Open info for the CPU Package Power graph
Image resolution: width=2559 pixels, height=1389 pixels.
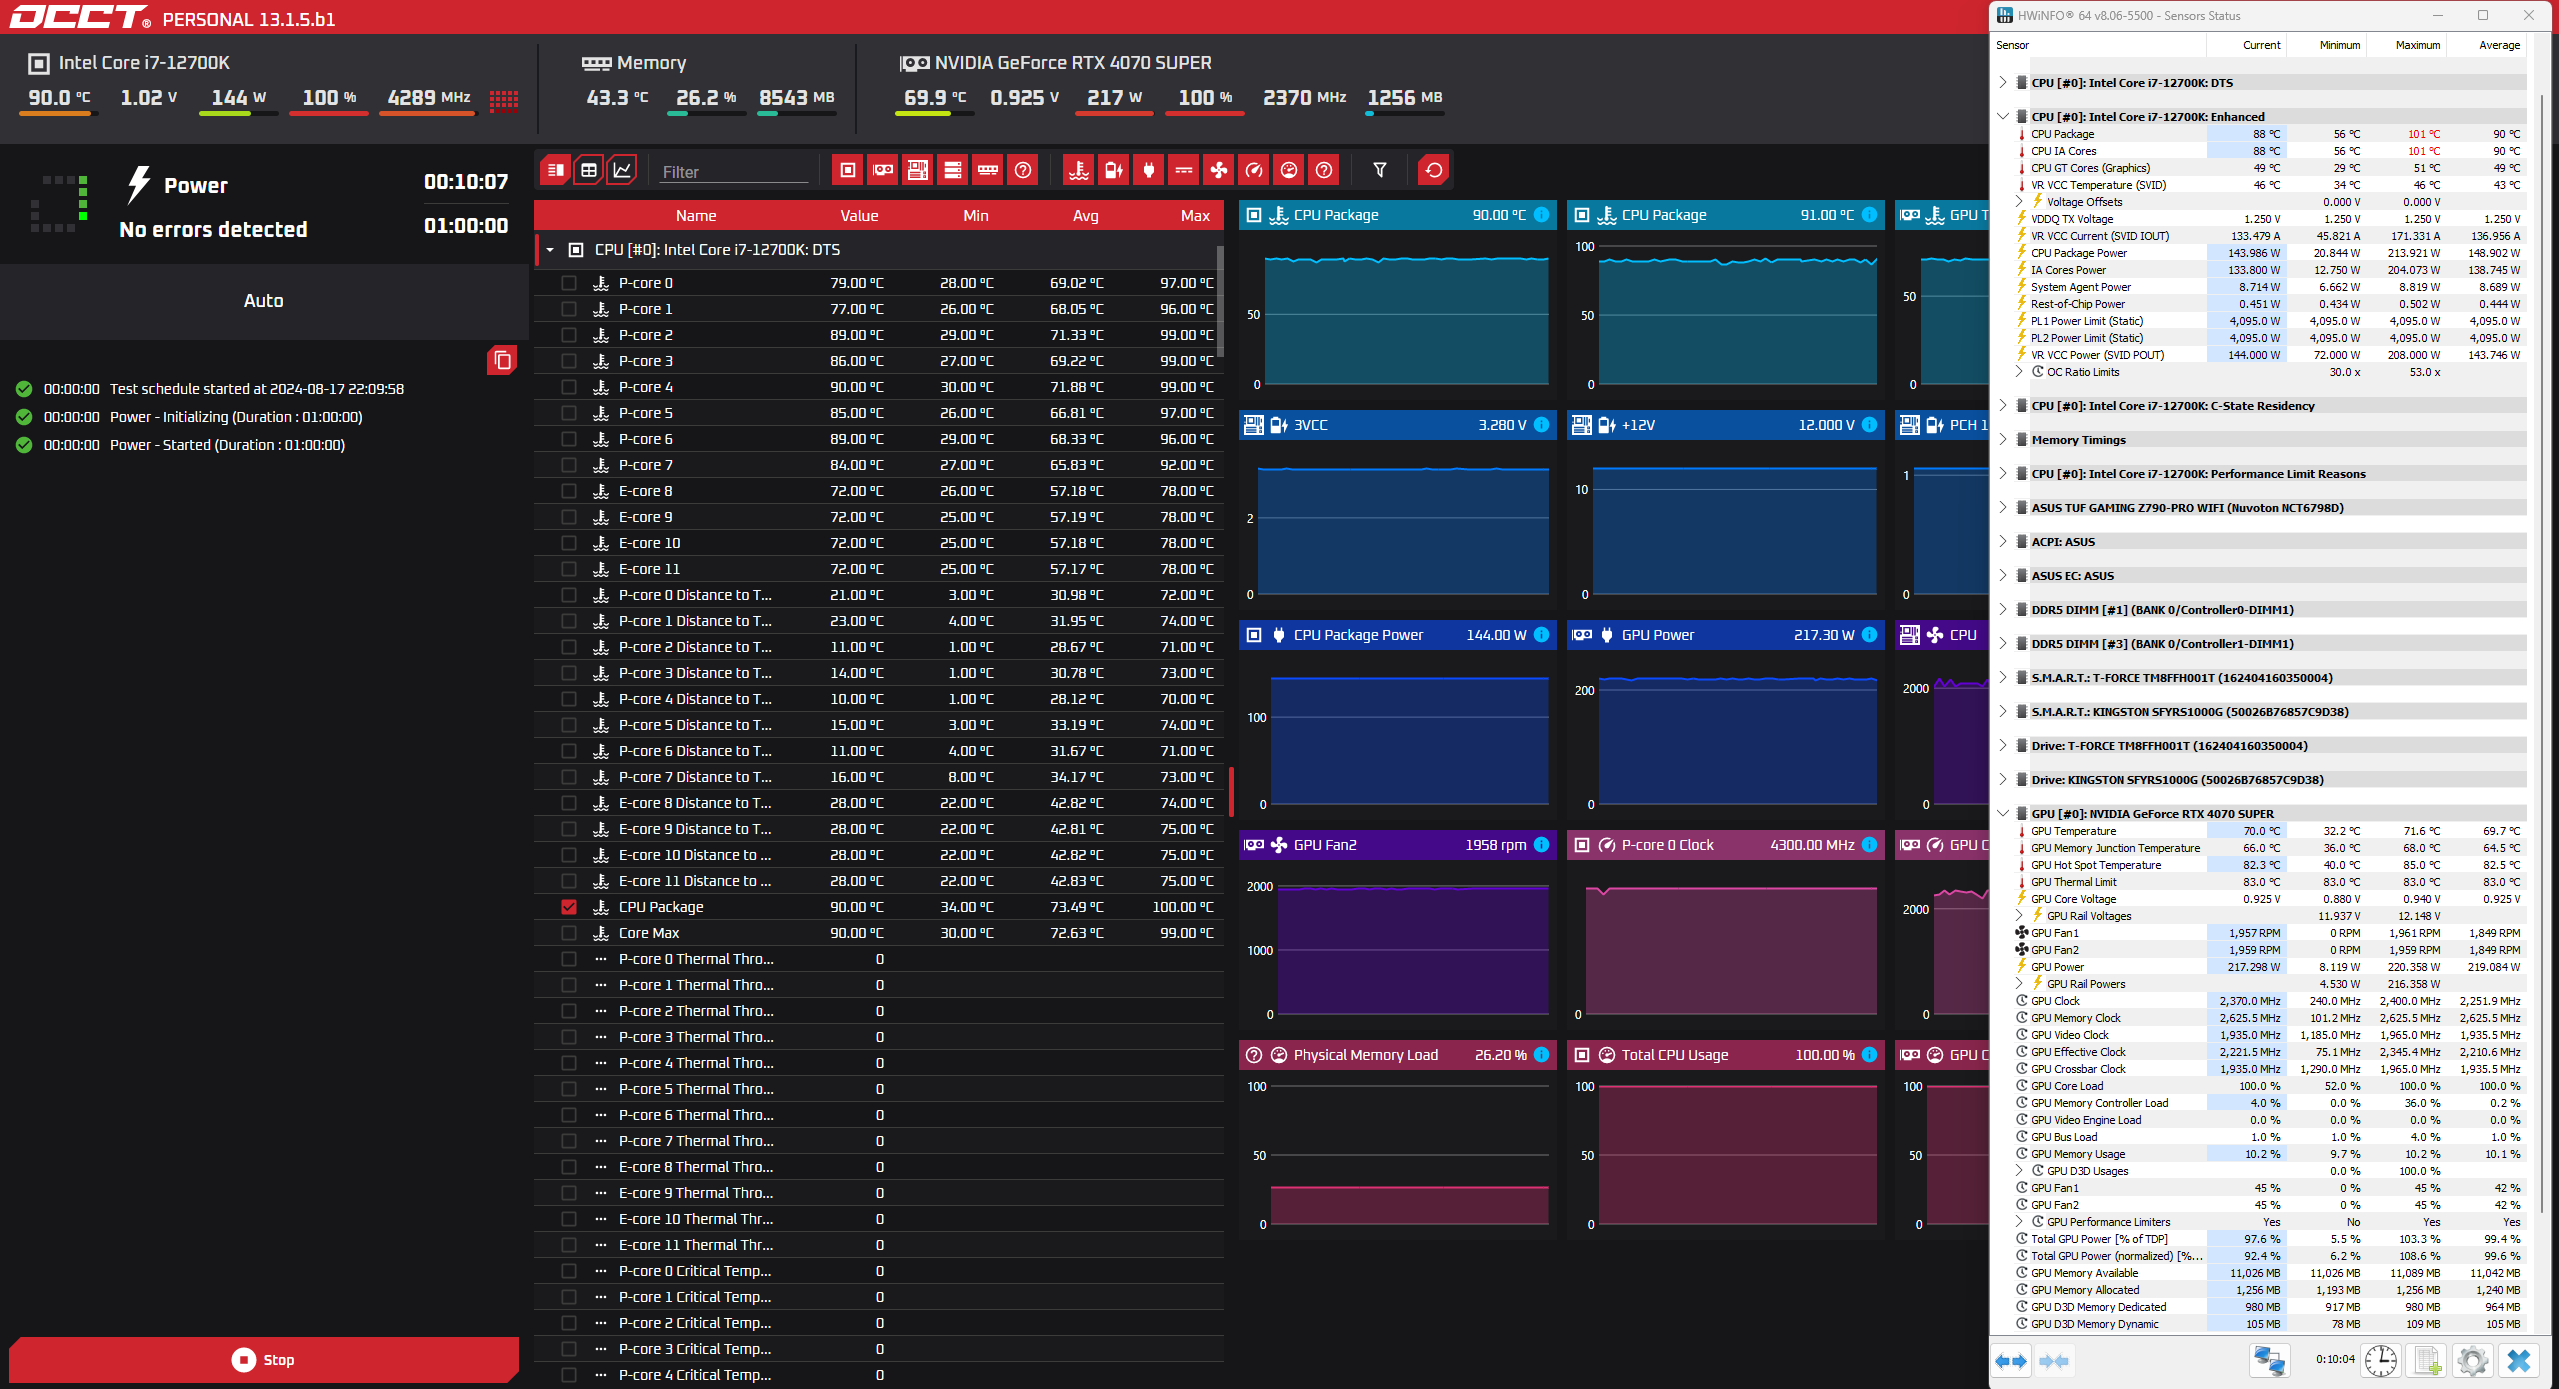point(1541,635)
